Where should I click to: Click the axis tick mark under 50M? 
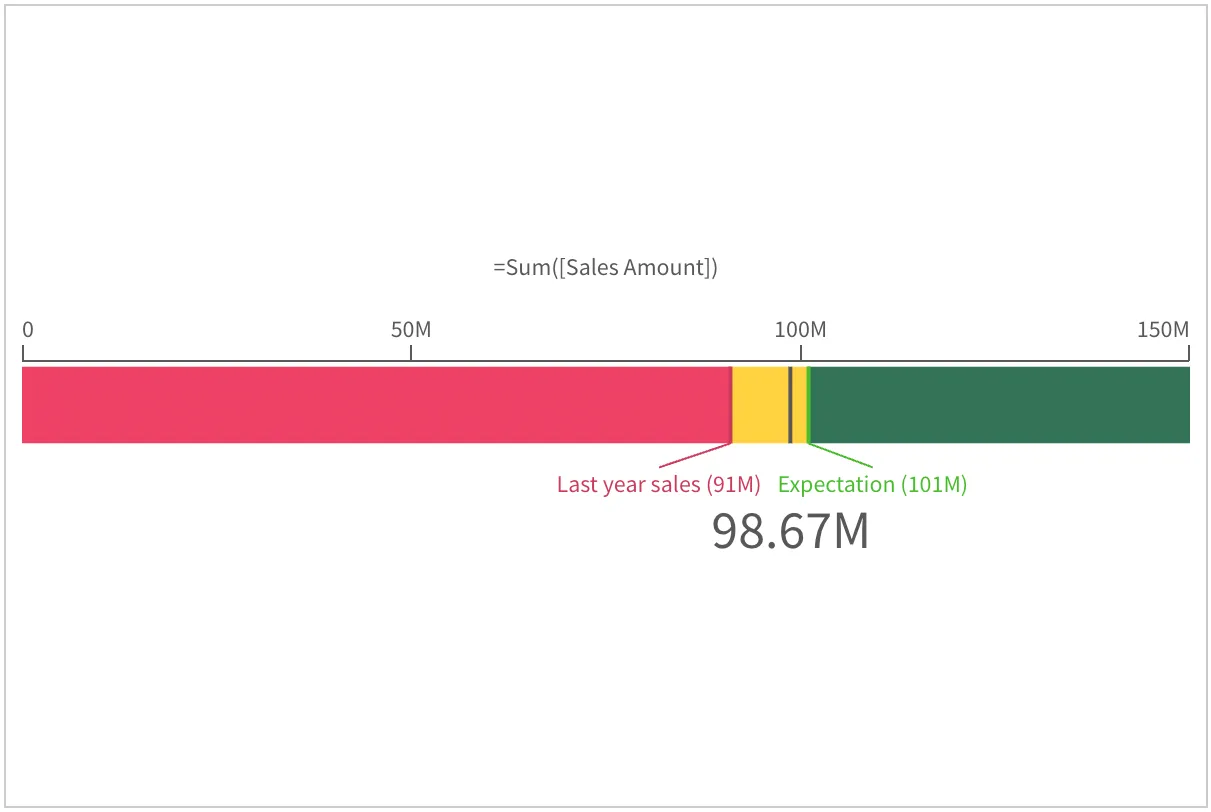[411, 352]
